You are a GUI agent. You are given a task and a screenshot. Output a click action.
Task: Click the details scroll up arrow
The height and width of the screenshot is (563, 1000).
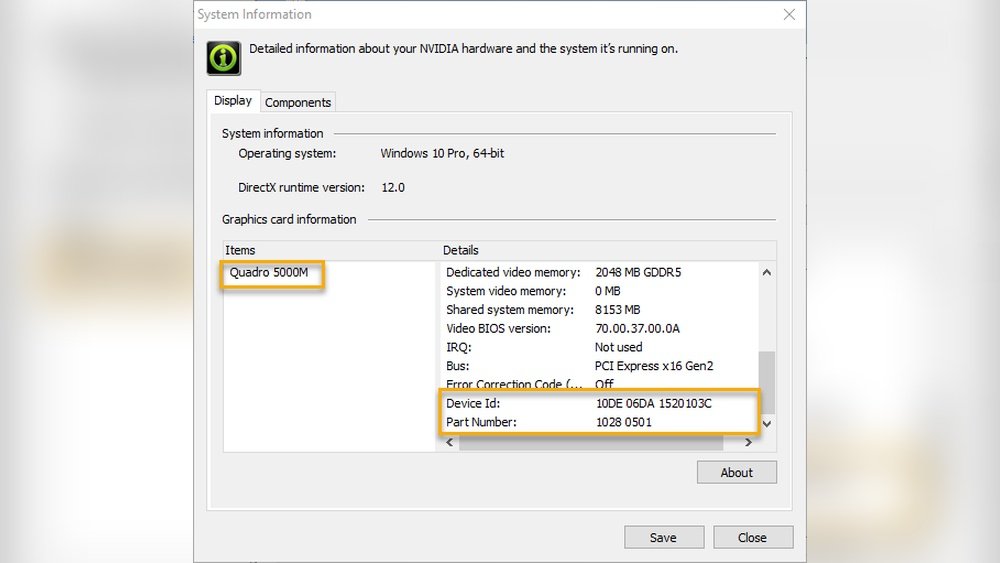tap(767, 272)
